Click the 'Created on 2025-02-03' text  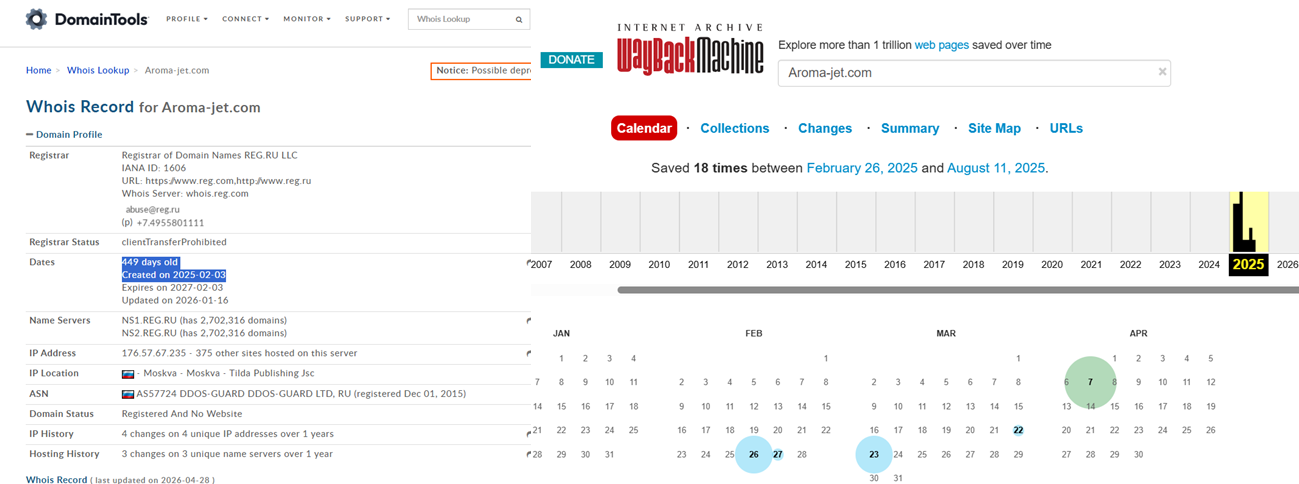tap(174, 275)
